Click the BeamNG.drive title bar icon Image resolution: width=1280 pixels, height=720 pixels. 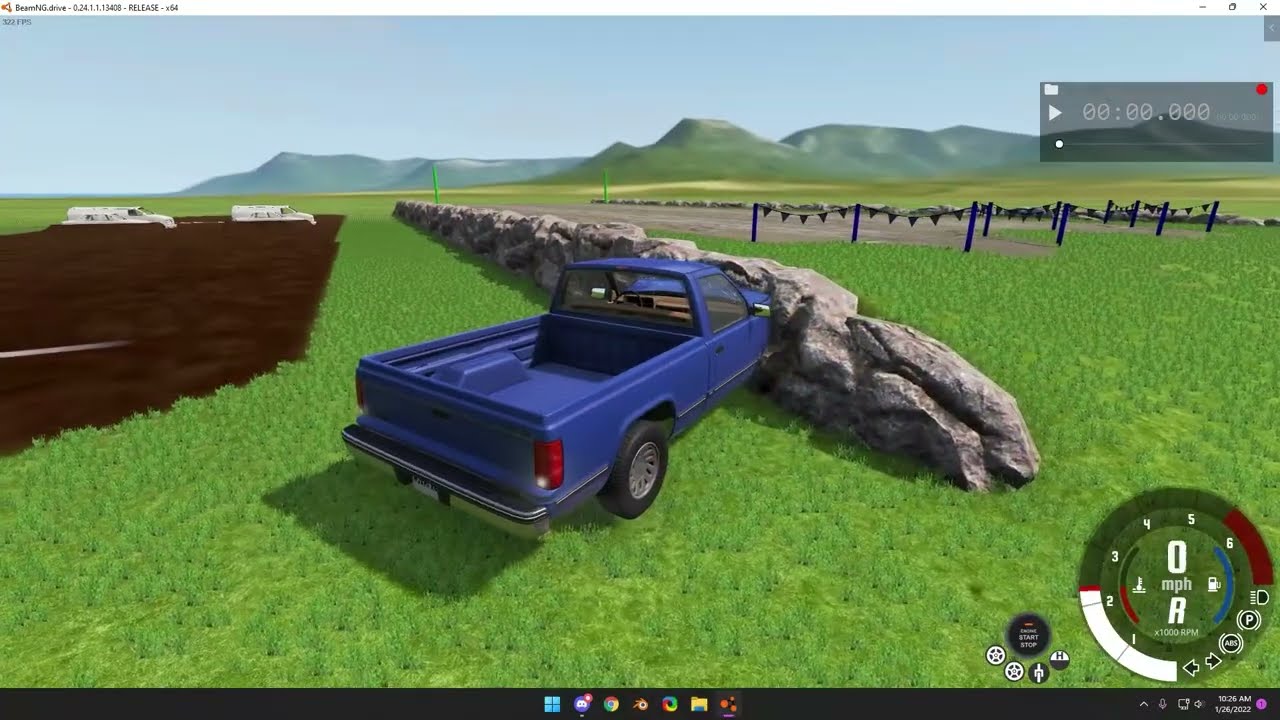point(7,7)
